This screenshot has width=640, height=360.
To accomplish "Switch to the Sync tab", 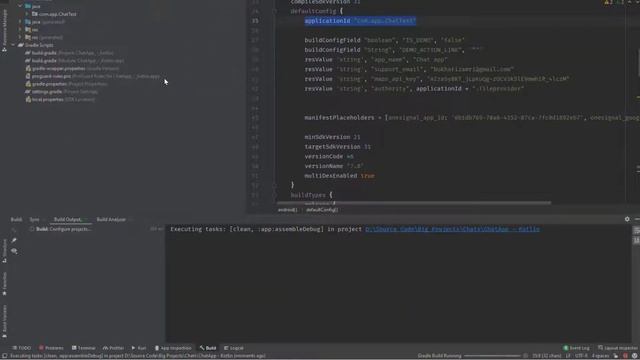I will pyautogui.click(x=34, y=220).
